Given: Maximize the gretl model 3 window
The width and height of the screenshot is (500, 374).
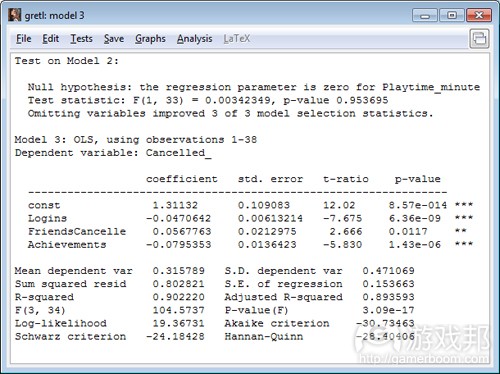Looking at the screenshot, I should point(452,15).
